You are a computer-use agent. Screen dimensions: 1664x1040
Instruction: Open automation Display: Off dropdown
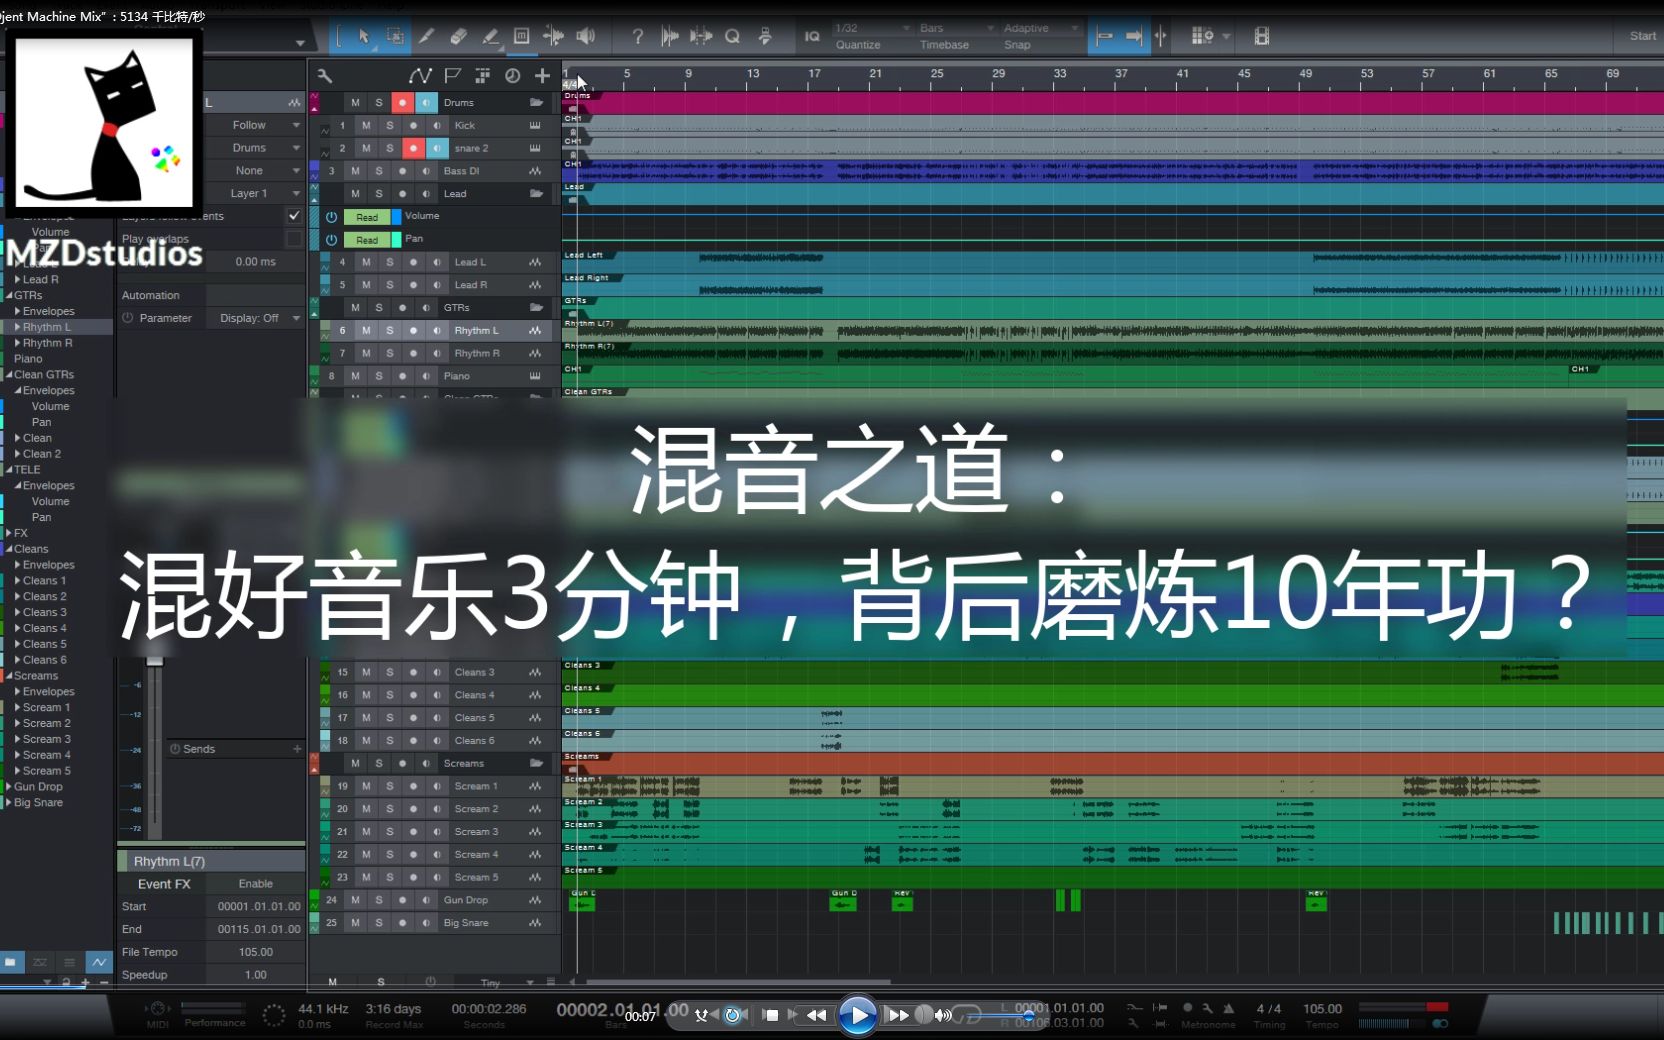(x=255, y=318)
